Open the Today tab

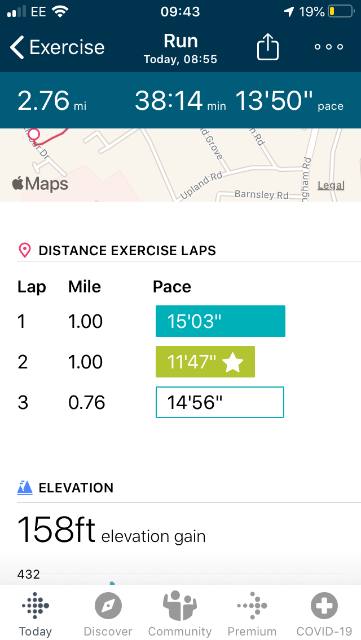(x=36, y=614)
